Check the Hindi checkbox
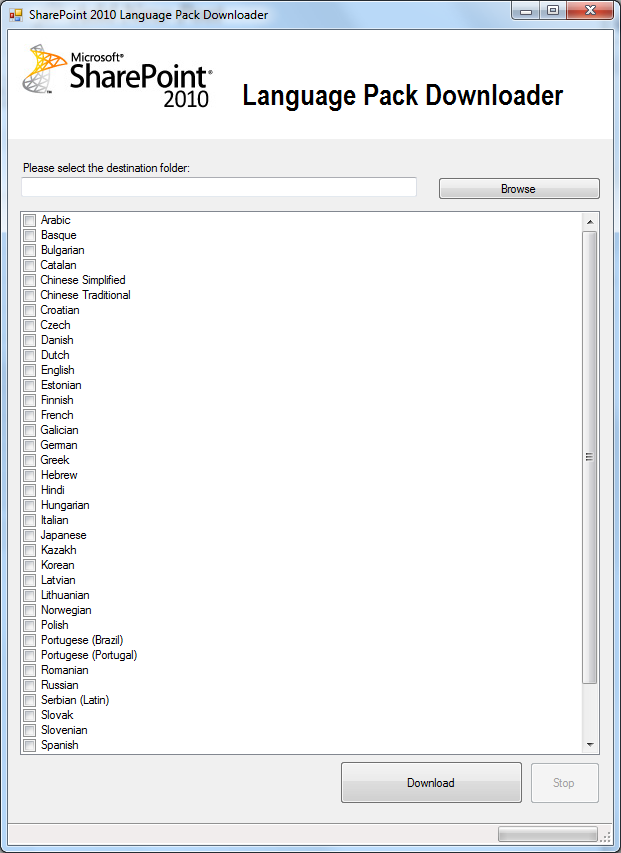This screenshot has width=621, height=853. (30, 490)
